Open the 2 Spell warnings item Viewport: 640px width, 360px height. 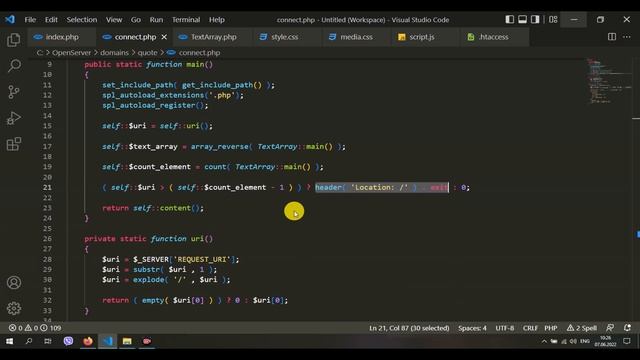pyautogui.click(x=582, y=328)
